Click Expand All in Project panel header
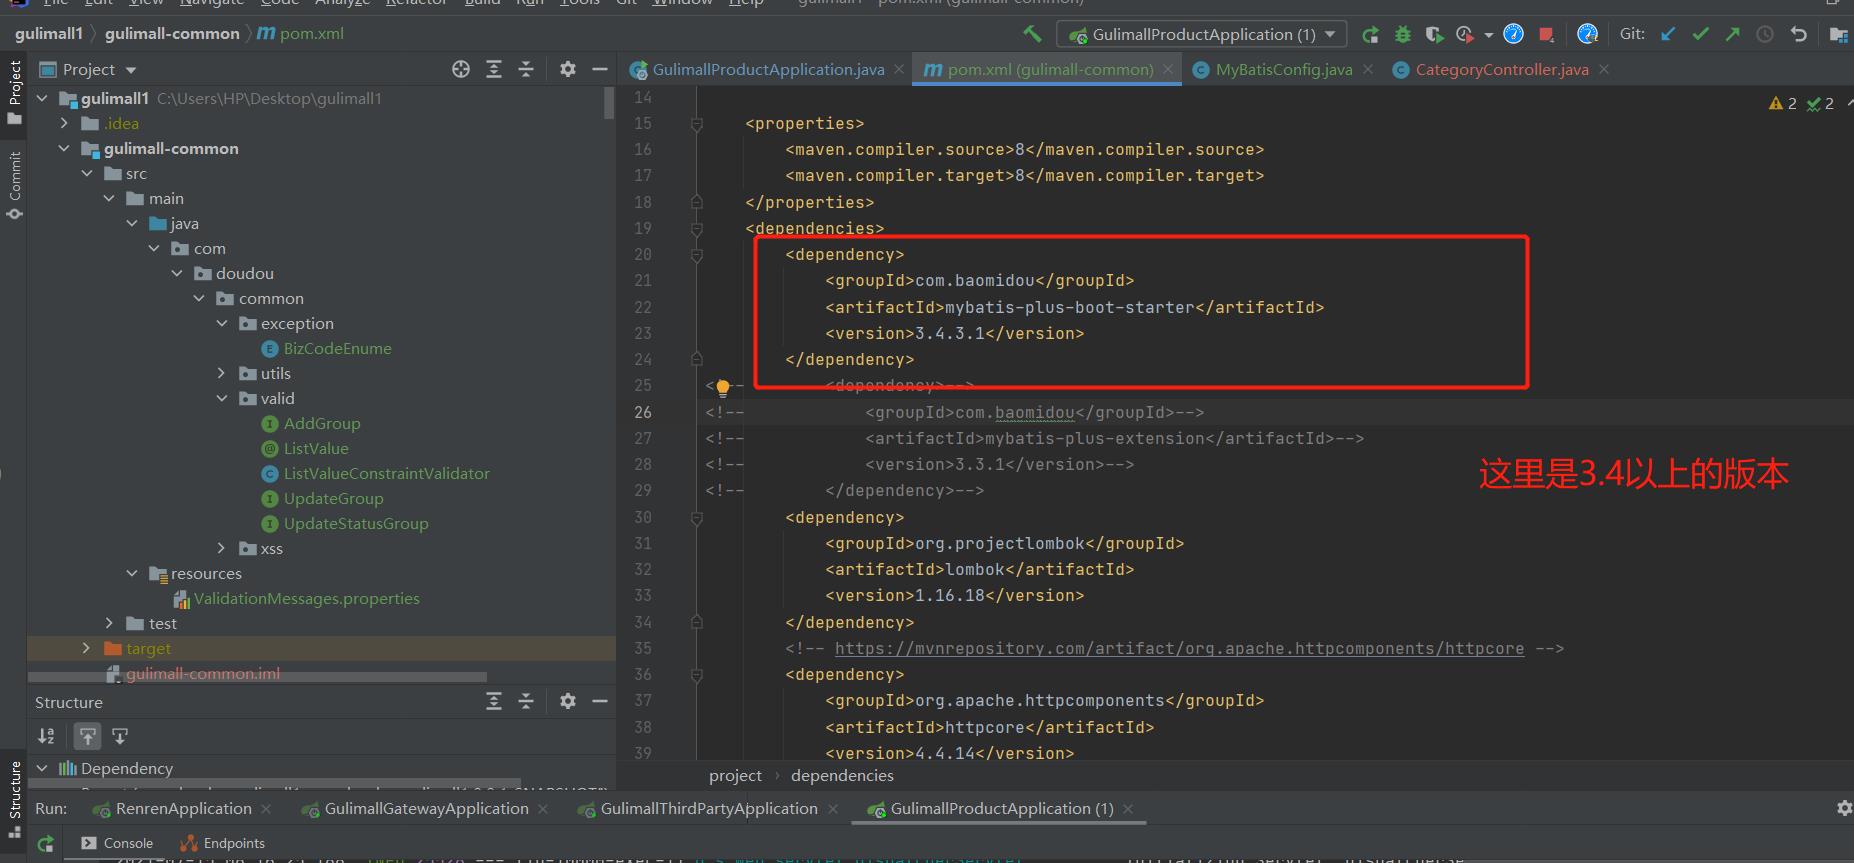This screenshot has width=1854, height=863. tap(494, 69)
